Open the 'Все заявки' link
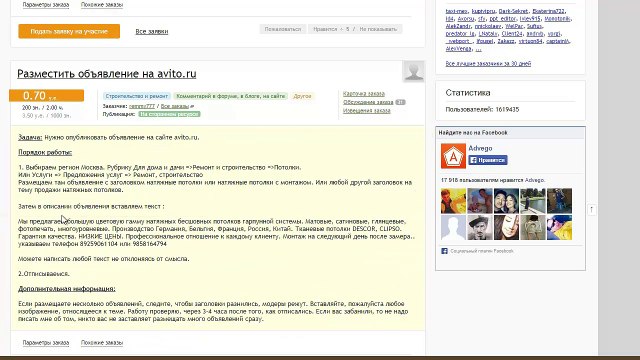The width and height of the screenshot is (640, 360). (x=152, y=31)
